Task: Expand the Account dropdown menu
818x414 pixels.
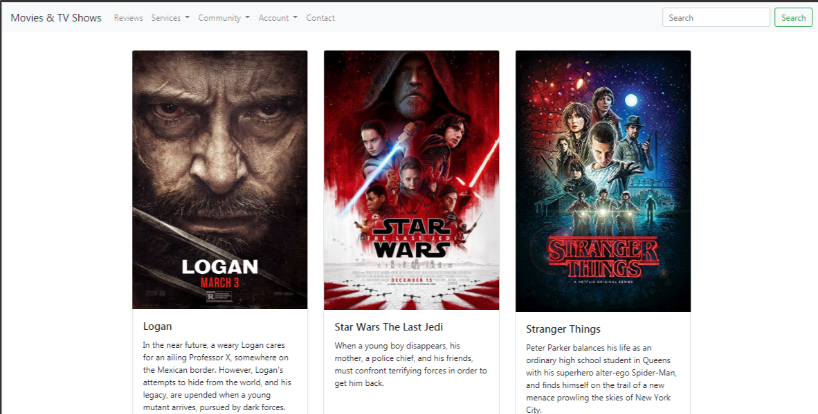Action: tap(278, 18)
